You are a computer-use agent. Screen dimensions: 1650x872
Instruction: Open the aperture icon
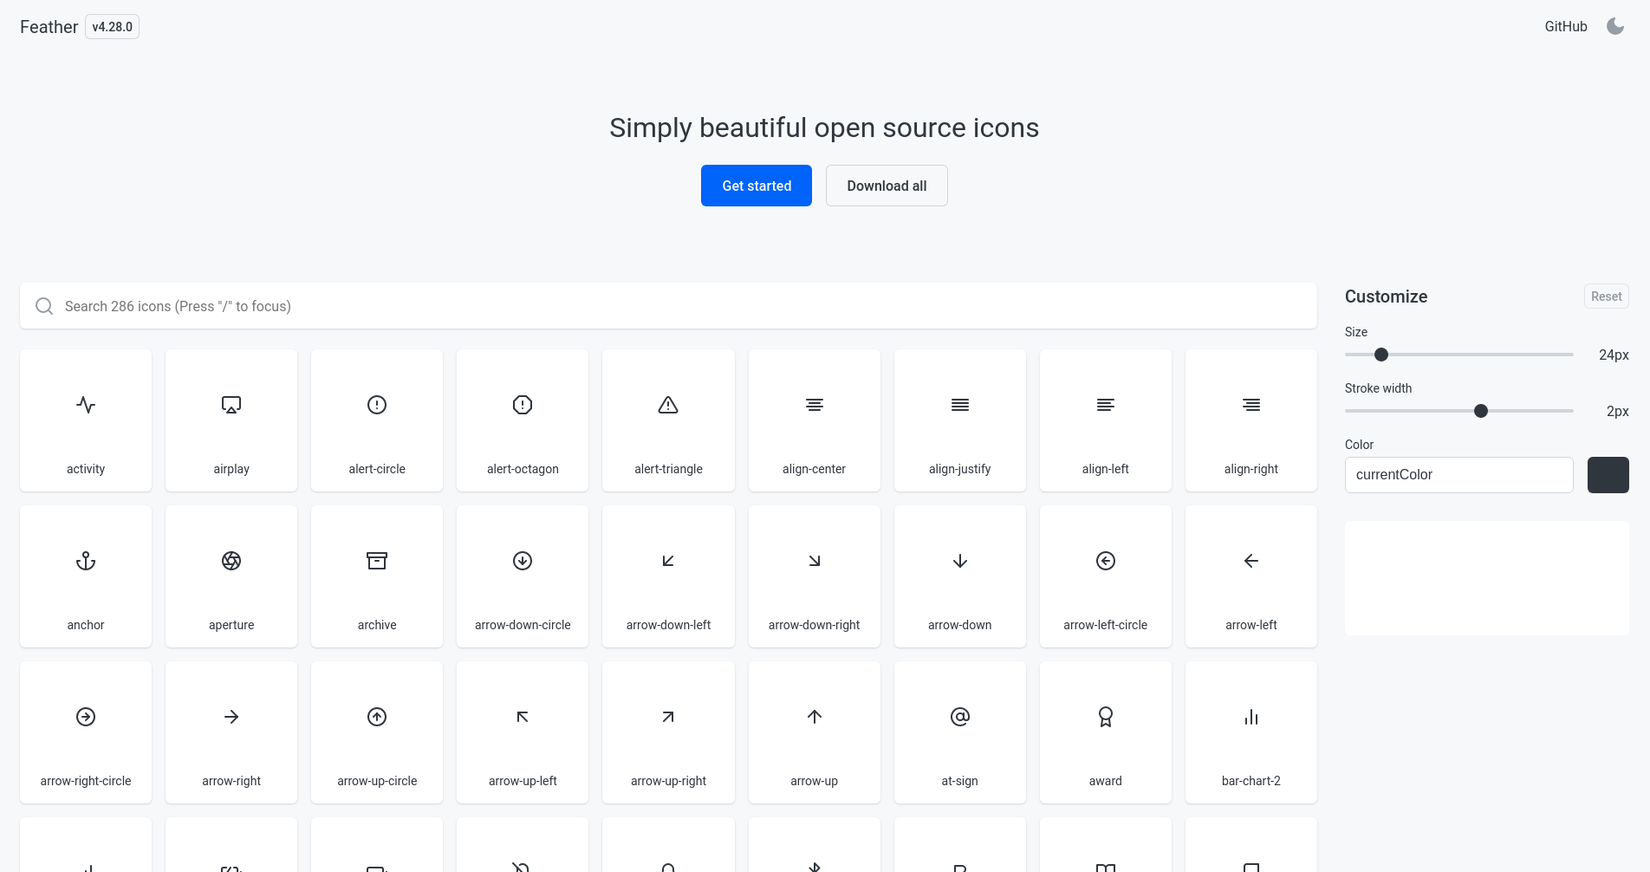point(231,576)
